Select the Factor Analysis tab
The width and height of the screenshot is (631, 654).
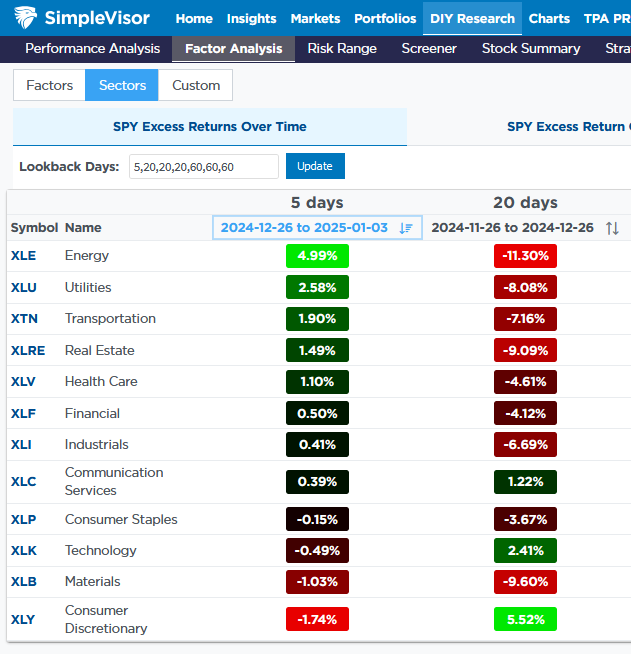(234, 49)
